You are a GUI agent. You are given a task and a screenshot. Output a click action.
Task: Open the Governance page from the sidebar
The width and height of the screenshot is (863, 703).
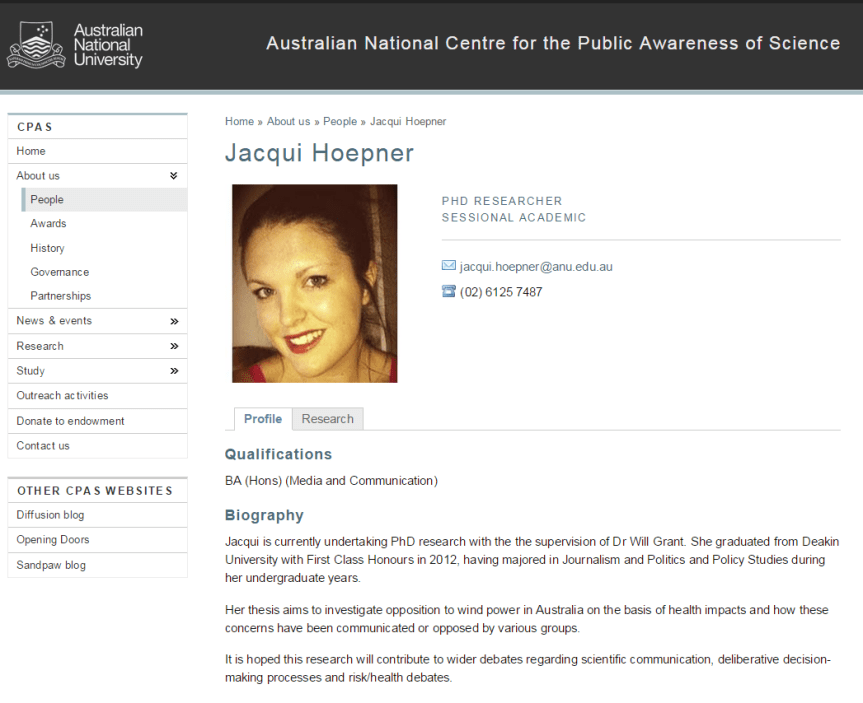pyautogui.click(x=59, y=271)
